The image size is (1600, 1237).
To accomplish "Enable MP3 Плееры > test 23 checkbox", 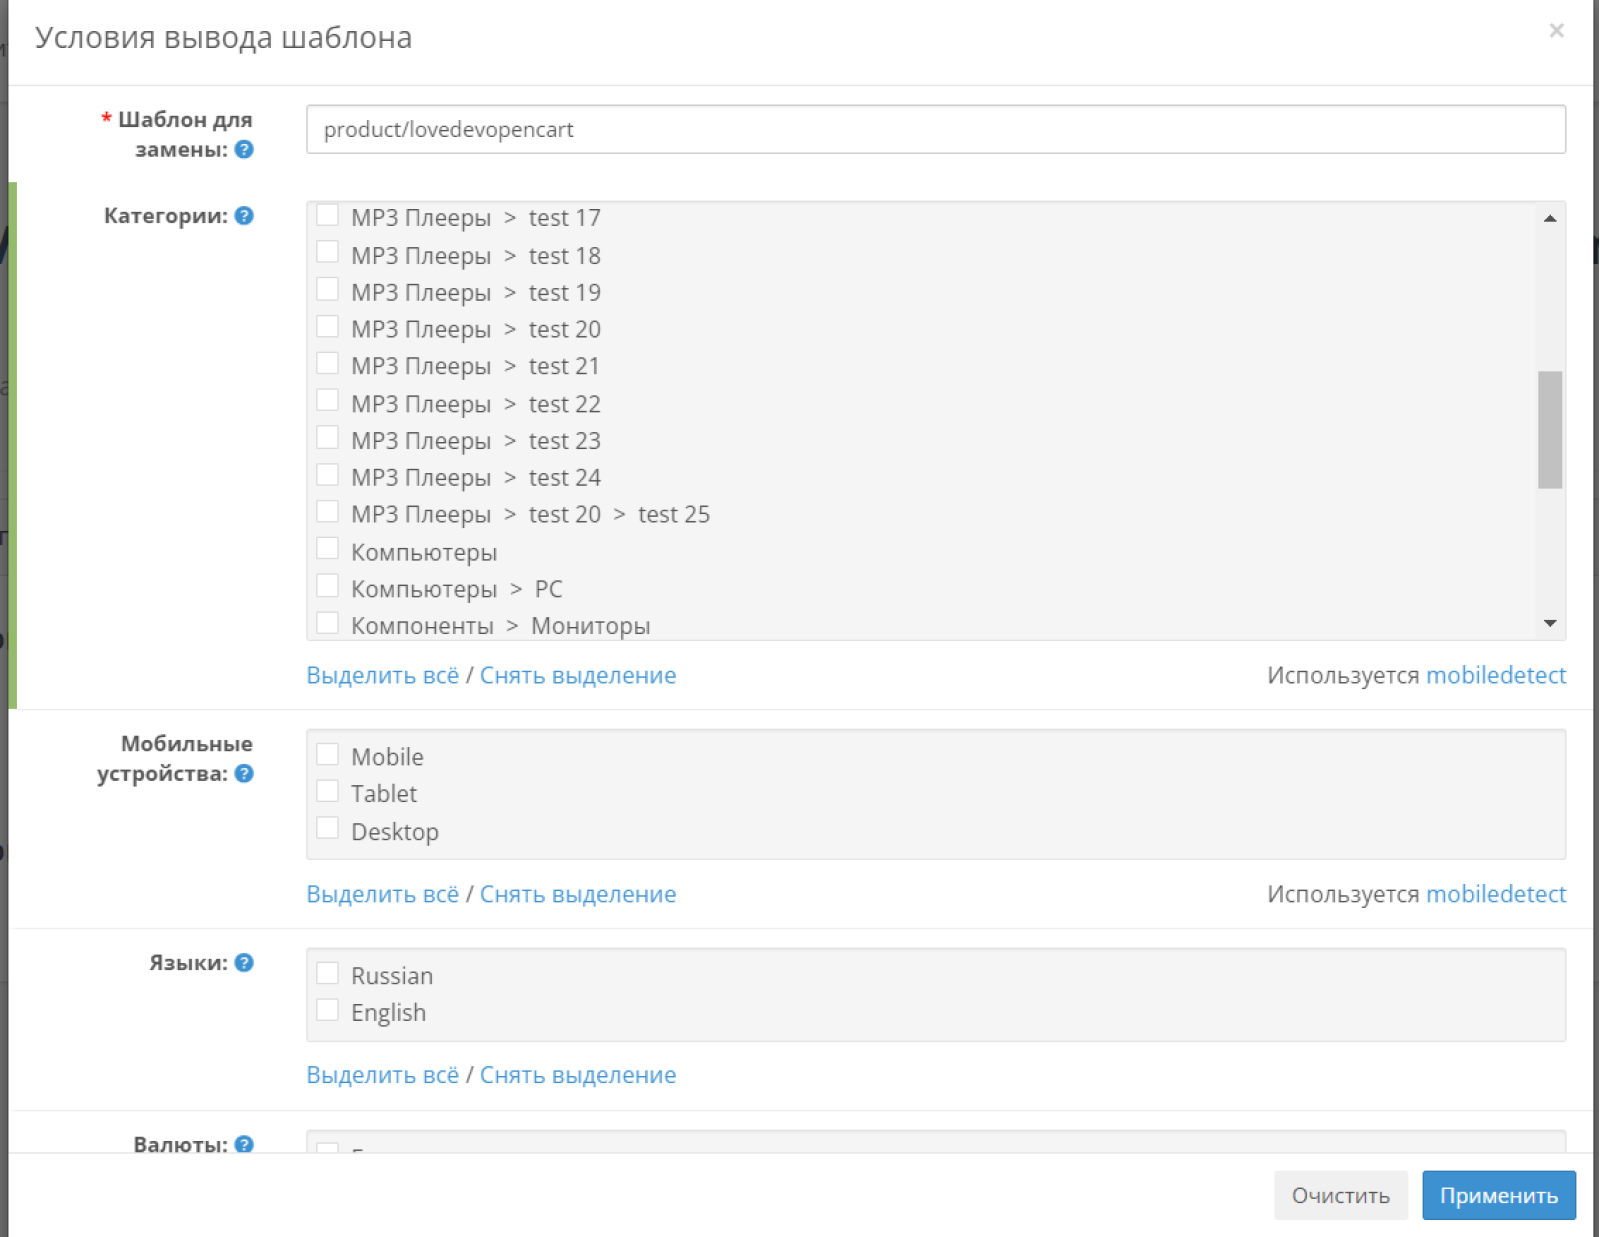I will [327, 437].
